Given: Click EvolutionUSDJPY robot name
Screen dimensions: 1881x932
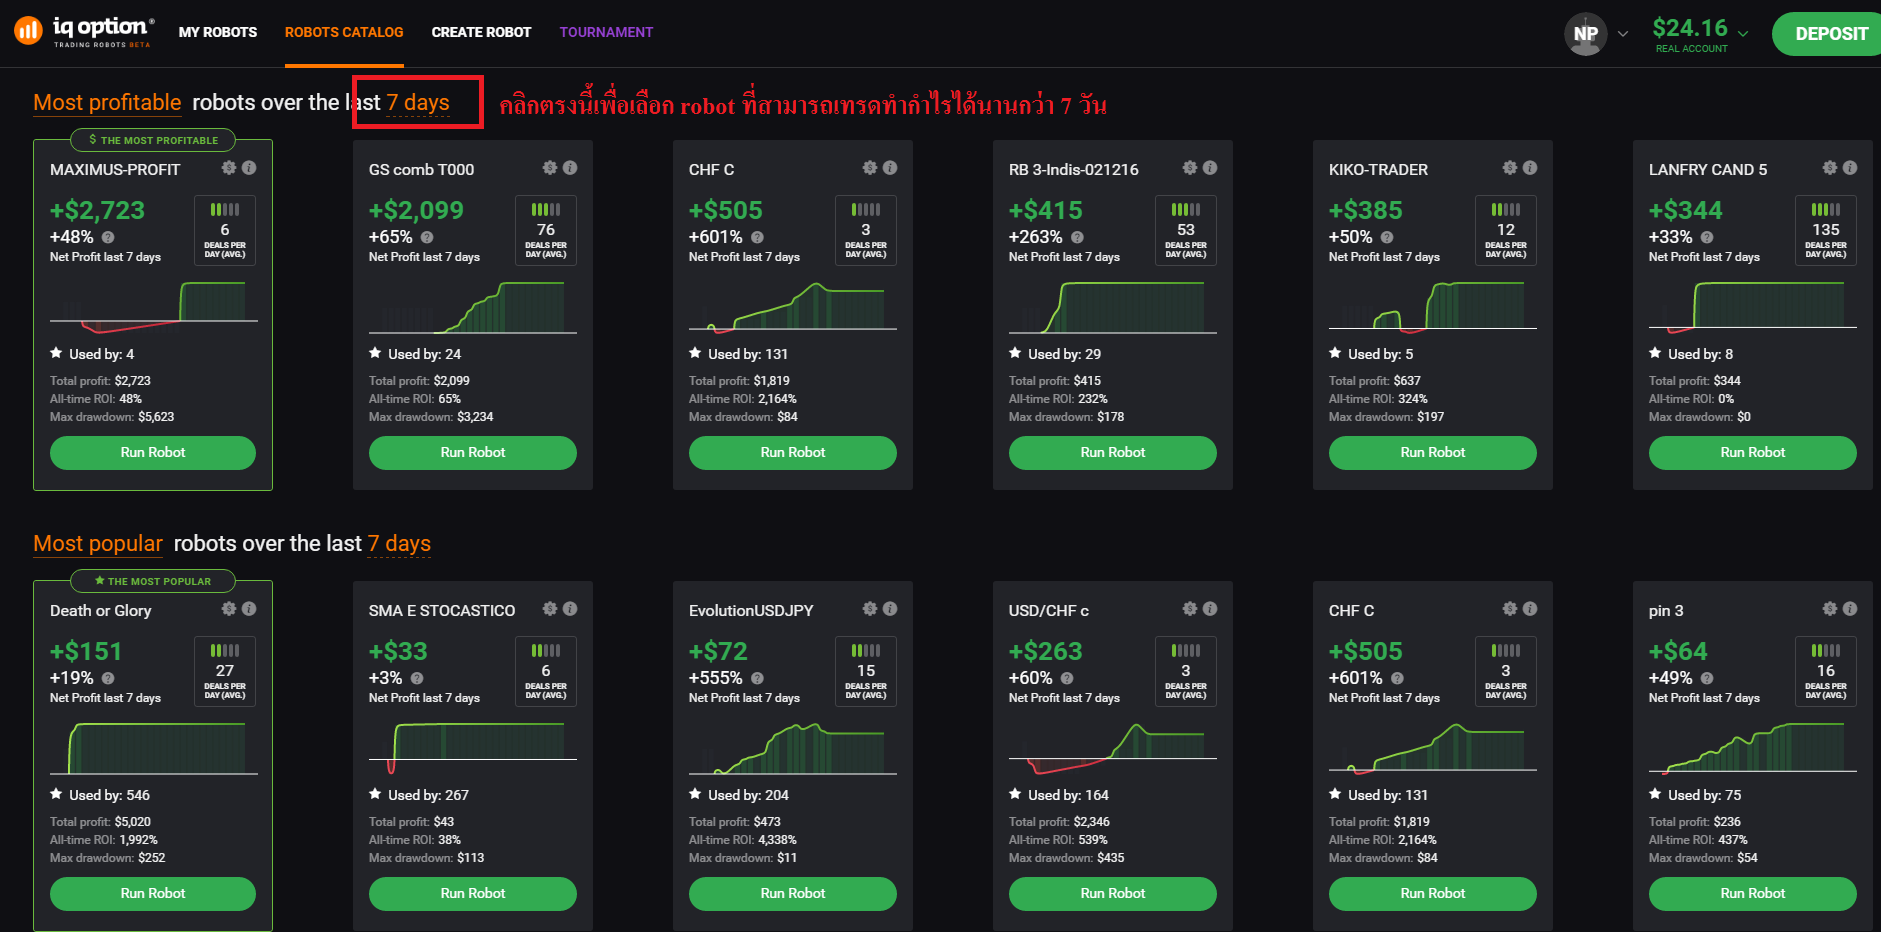Looking at the screenshot, I should (x=751, y=611).
